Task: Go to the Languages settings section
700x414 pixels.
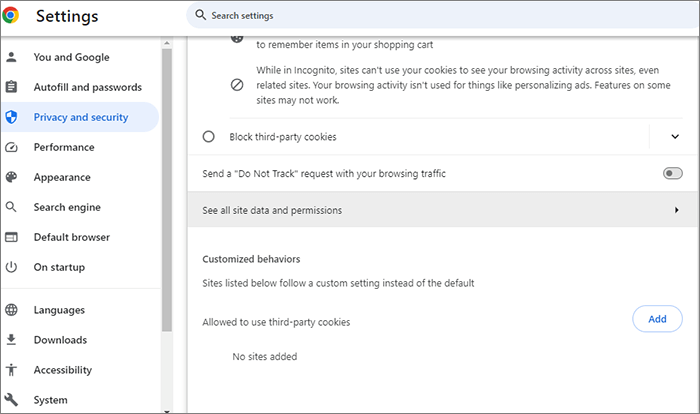Action: pyautogui.click(x=59, y=310)
